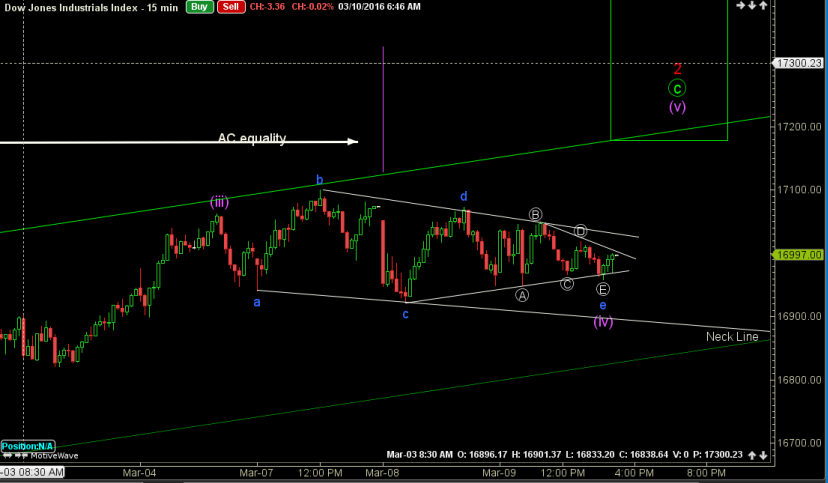Select the red wave 2 label
828x483 pixels.
678,69
